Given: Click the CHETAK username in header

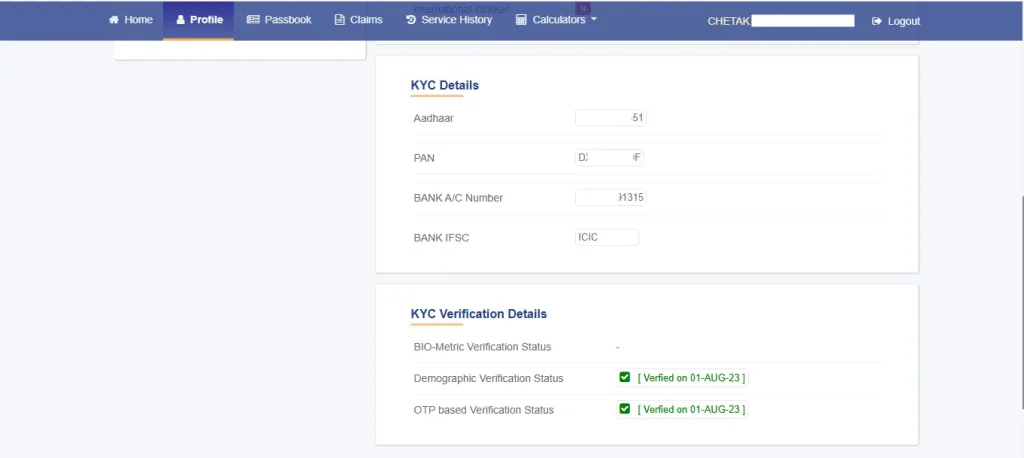Looking at the screenshot, I should [x=728, y=21].
